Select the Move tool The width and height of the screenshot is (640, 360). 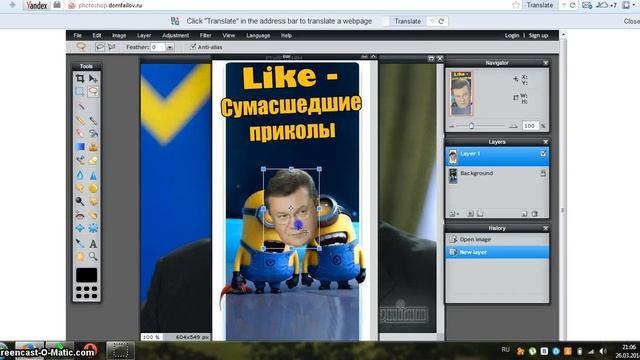coord(93,78)
